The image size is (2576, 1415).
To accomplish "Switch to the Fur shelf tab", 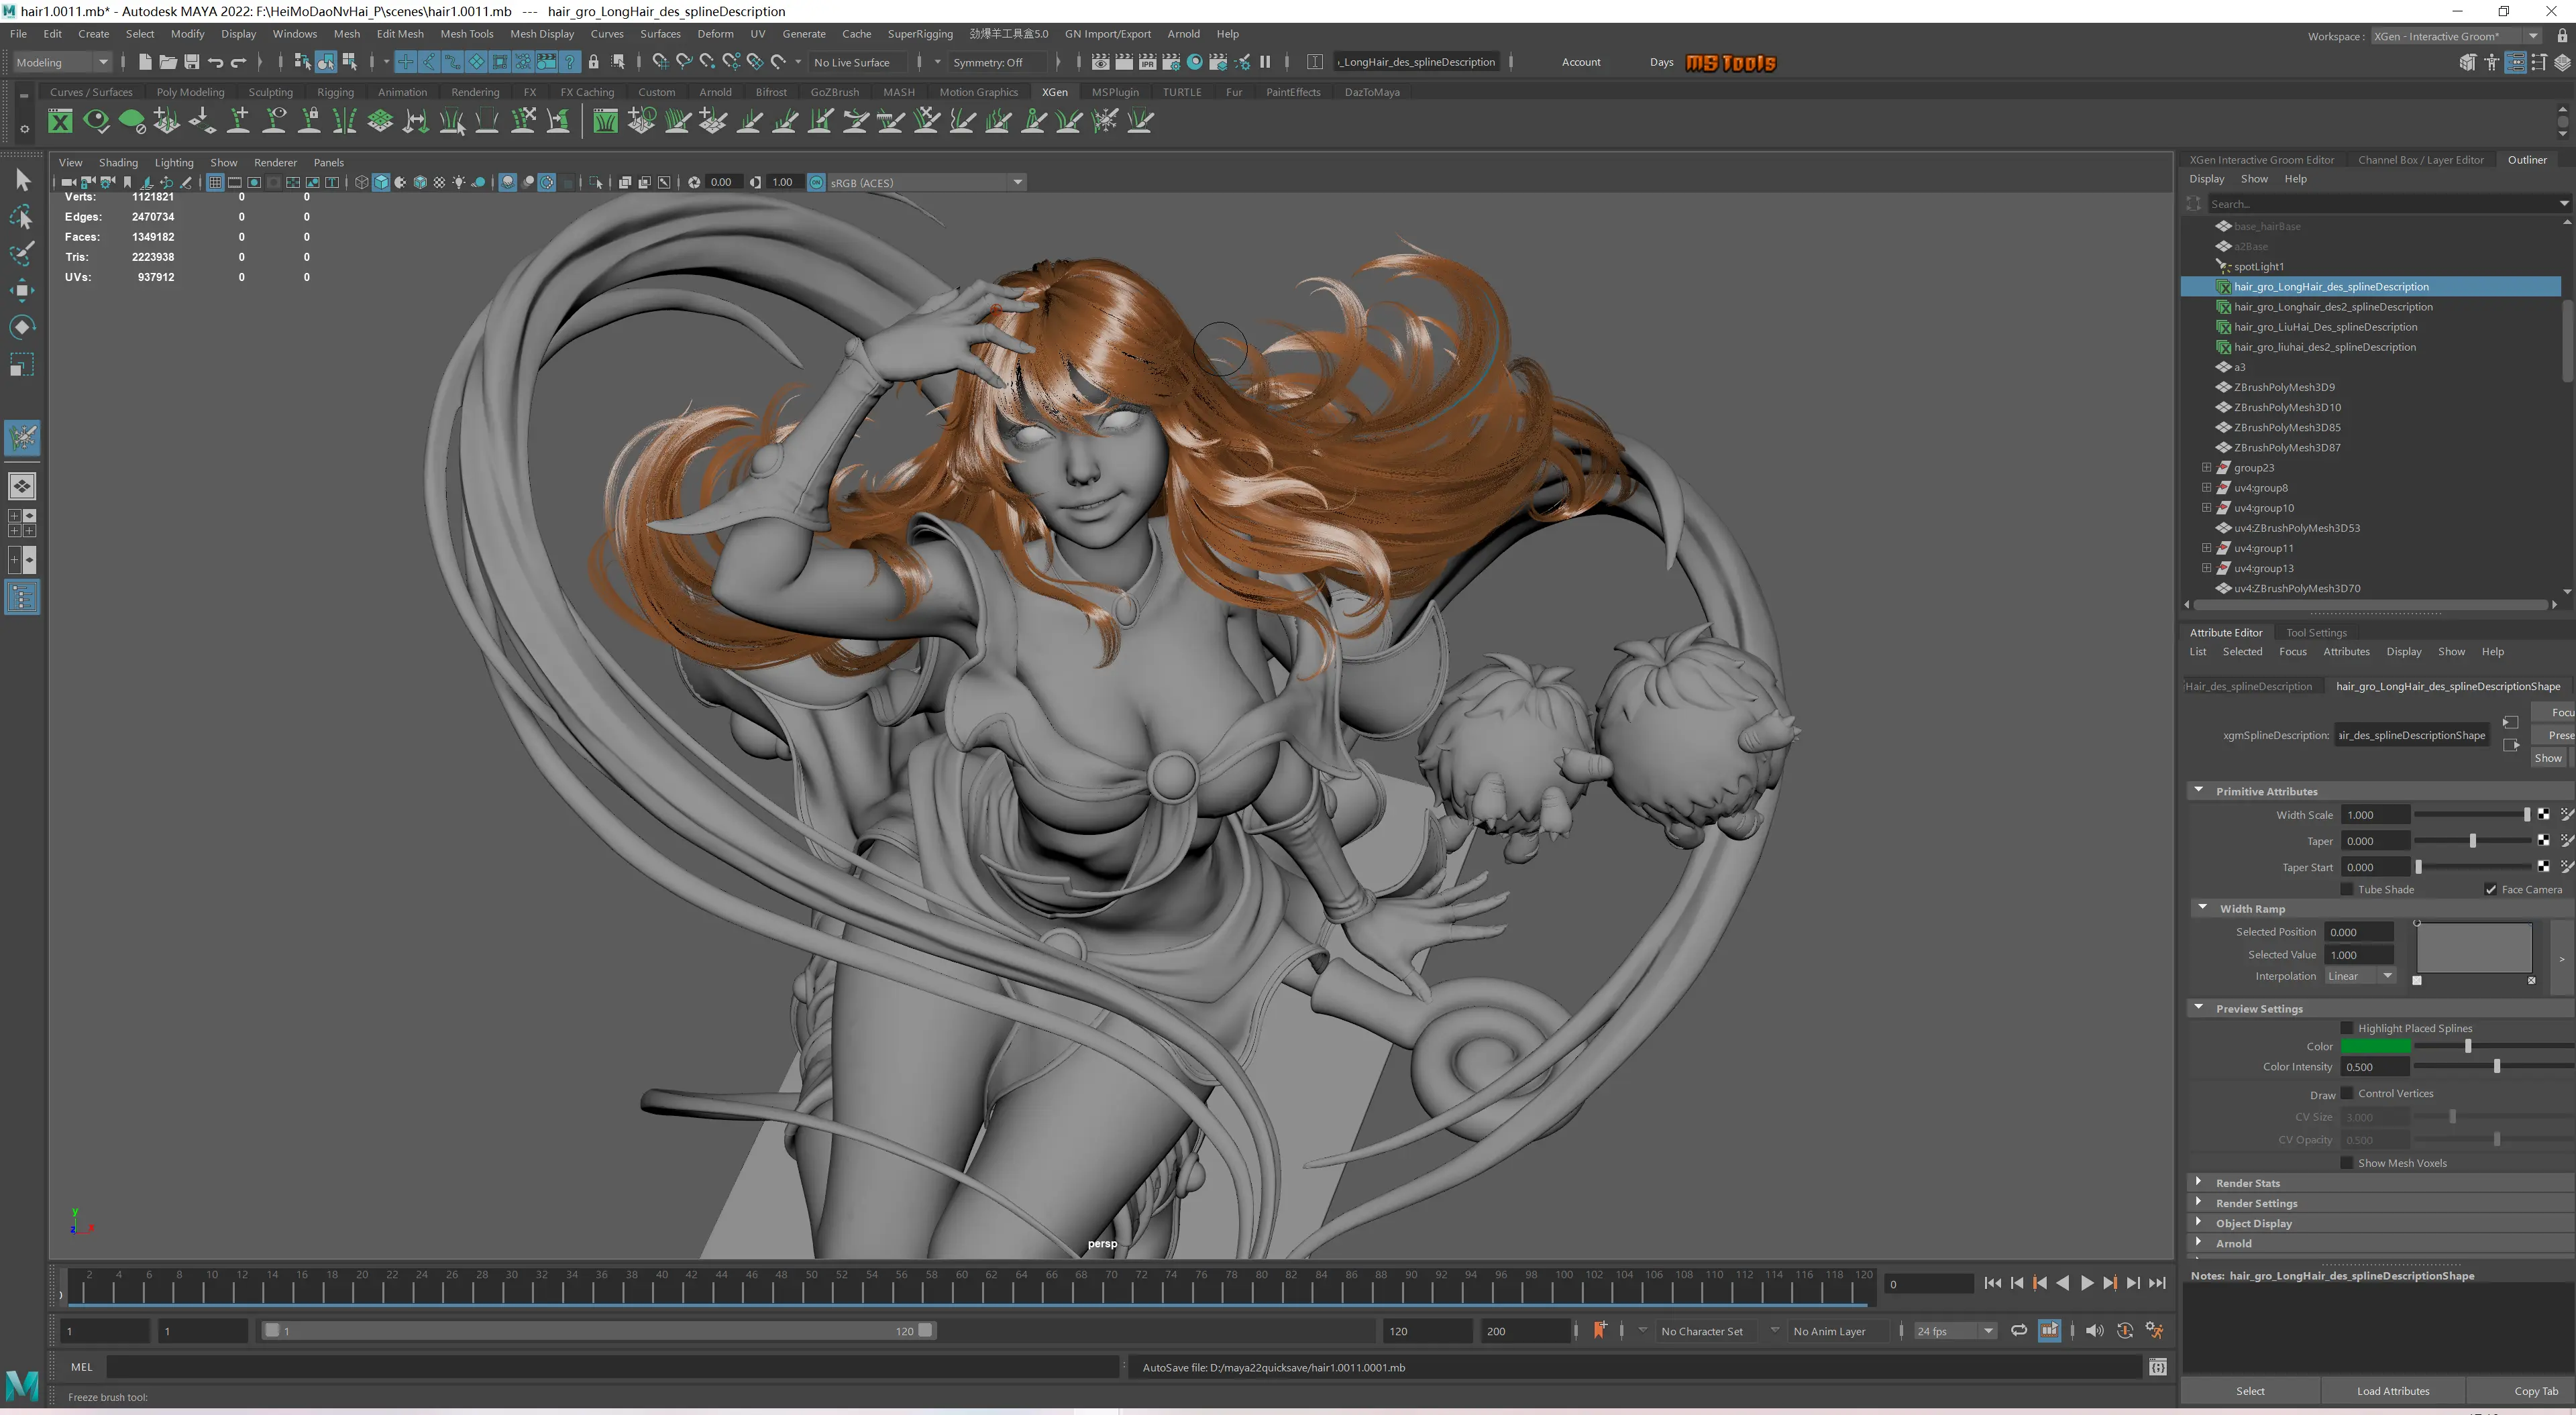I will [1234, 92].
